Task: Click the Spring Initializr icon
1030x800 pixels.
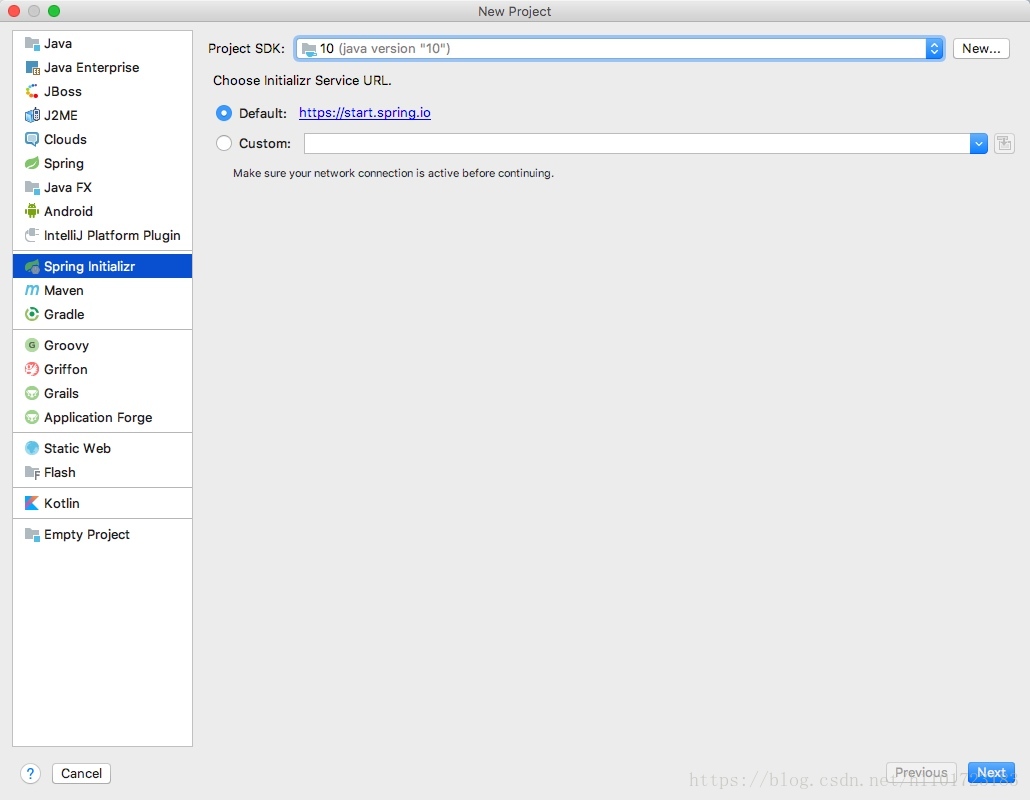Action: click(32, 266)
